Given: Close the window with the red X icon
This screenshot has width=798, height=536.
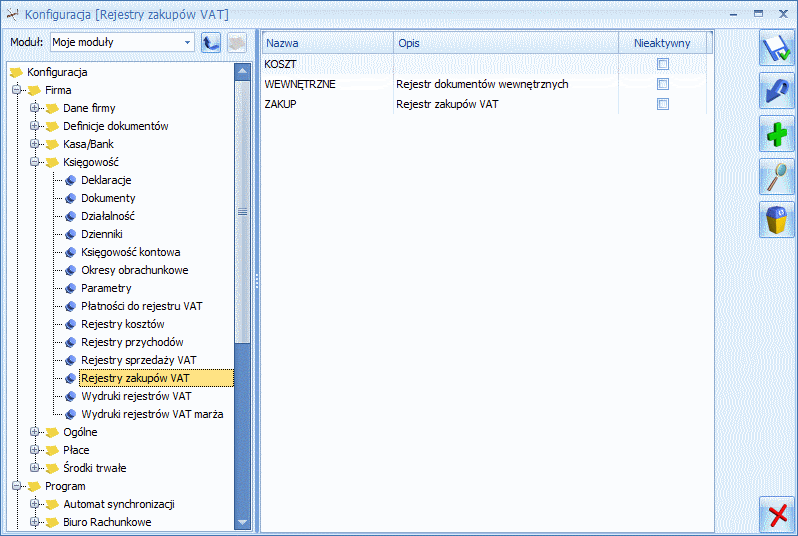Looking at the screenshot, I should coord(777,515).
